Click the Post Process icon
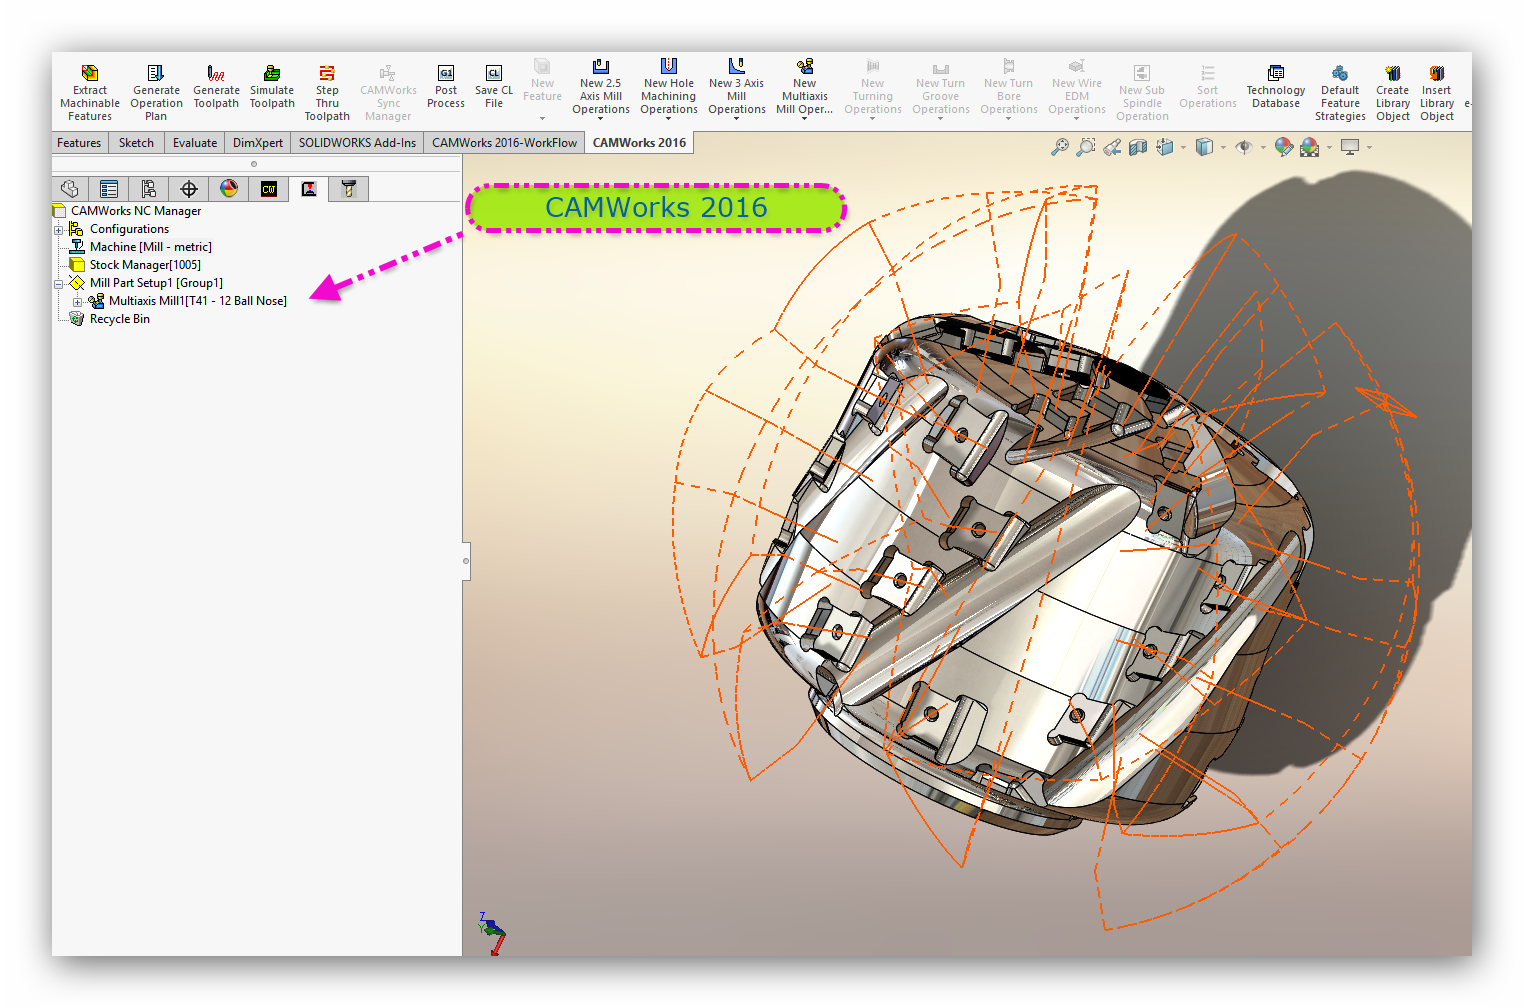 (446, 73)
